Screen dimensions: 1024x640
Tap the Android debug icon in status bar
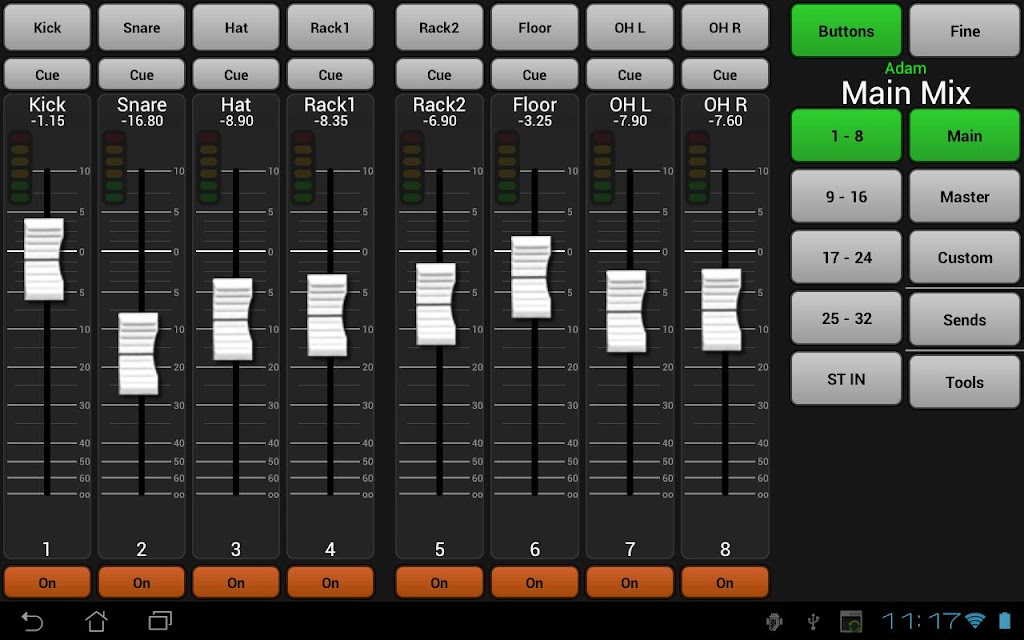(775, 621)
